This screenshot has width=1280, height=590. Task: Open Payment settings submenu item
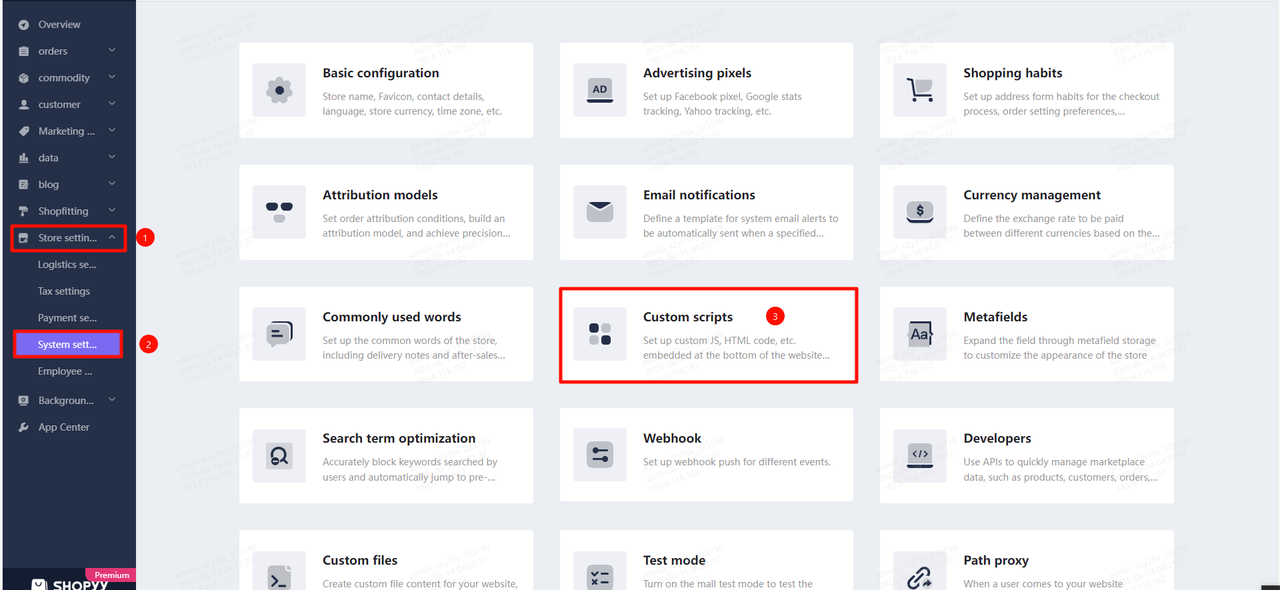67,318
